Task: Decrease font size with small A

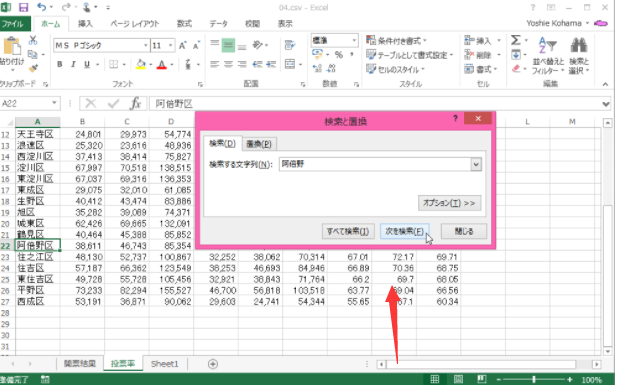Action: pyautogui.click(x=196, y=45)
